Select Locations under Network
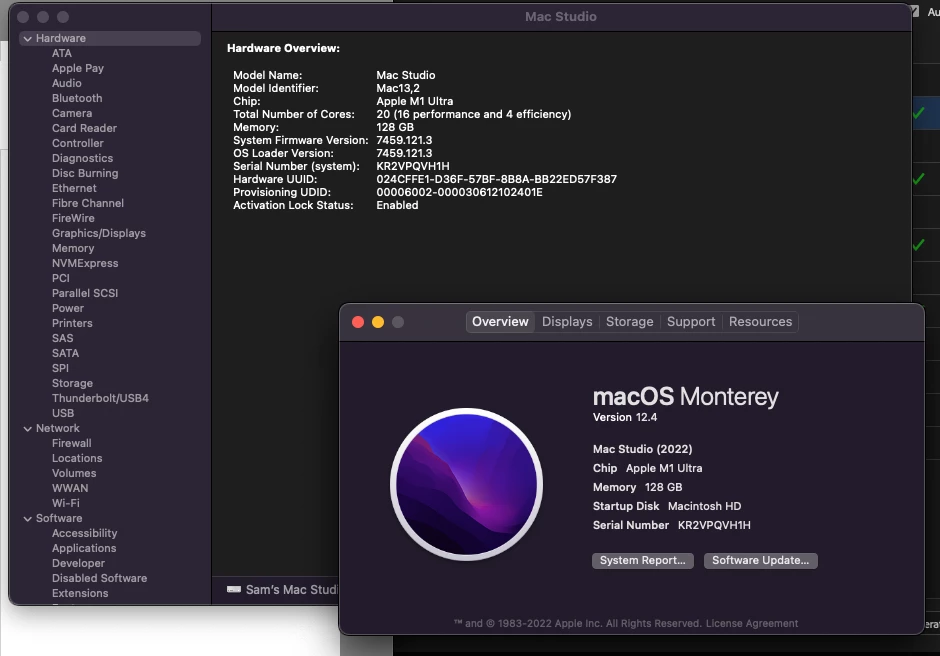Image resolution: width=940 pixels, height=656 pixels. [x=77, y=458]
